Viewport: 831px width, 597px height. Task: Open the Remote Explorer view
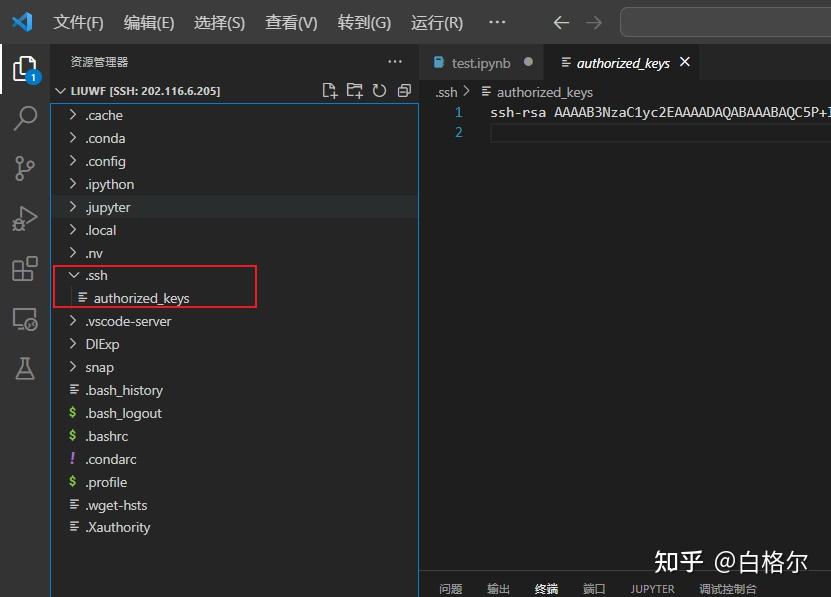24,318
